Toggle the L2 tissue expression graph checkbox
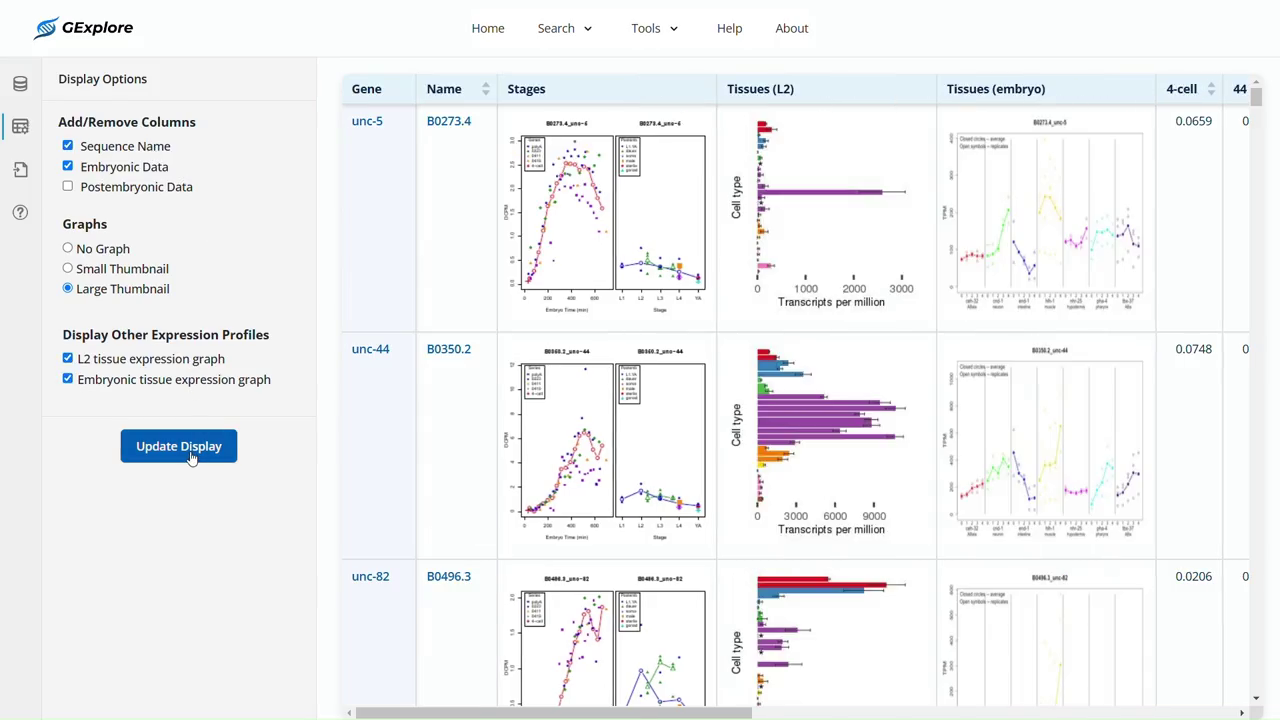 tap(68, 358)
